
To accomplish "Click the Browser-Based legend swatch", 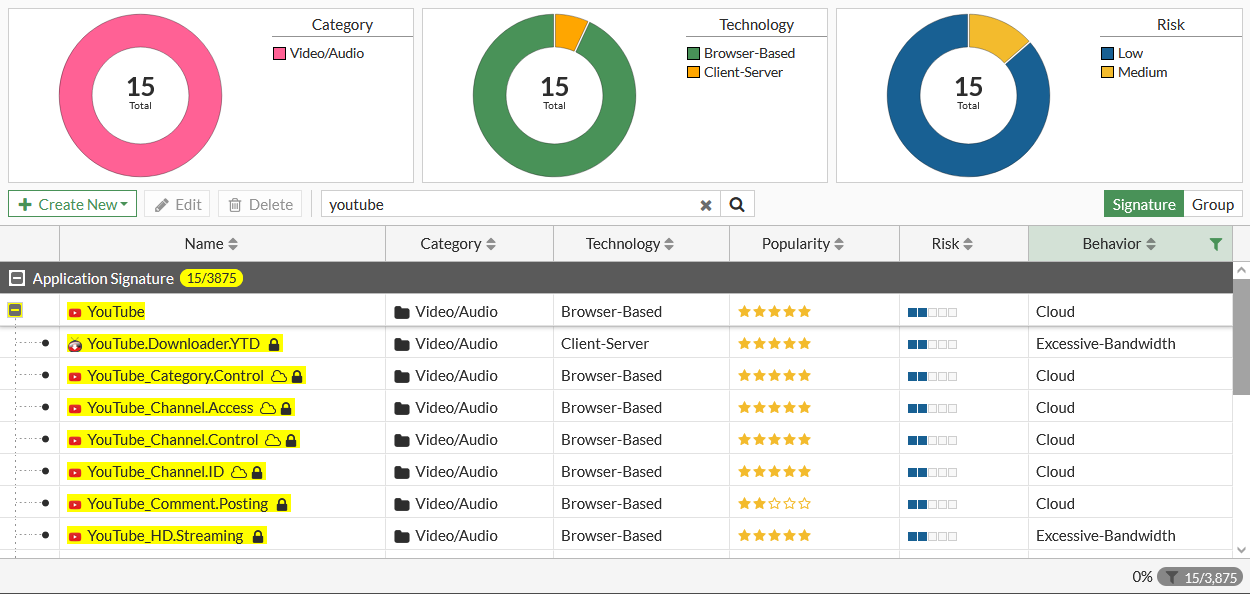I will pos(693,53).
